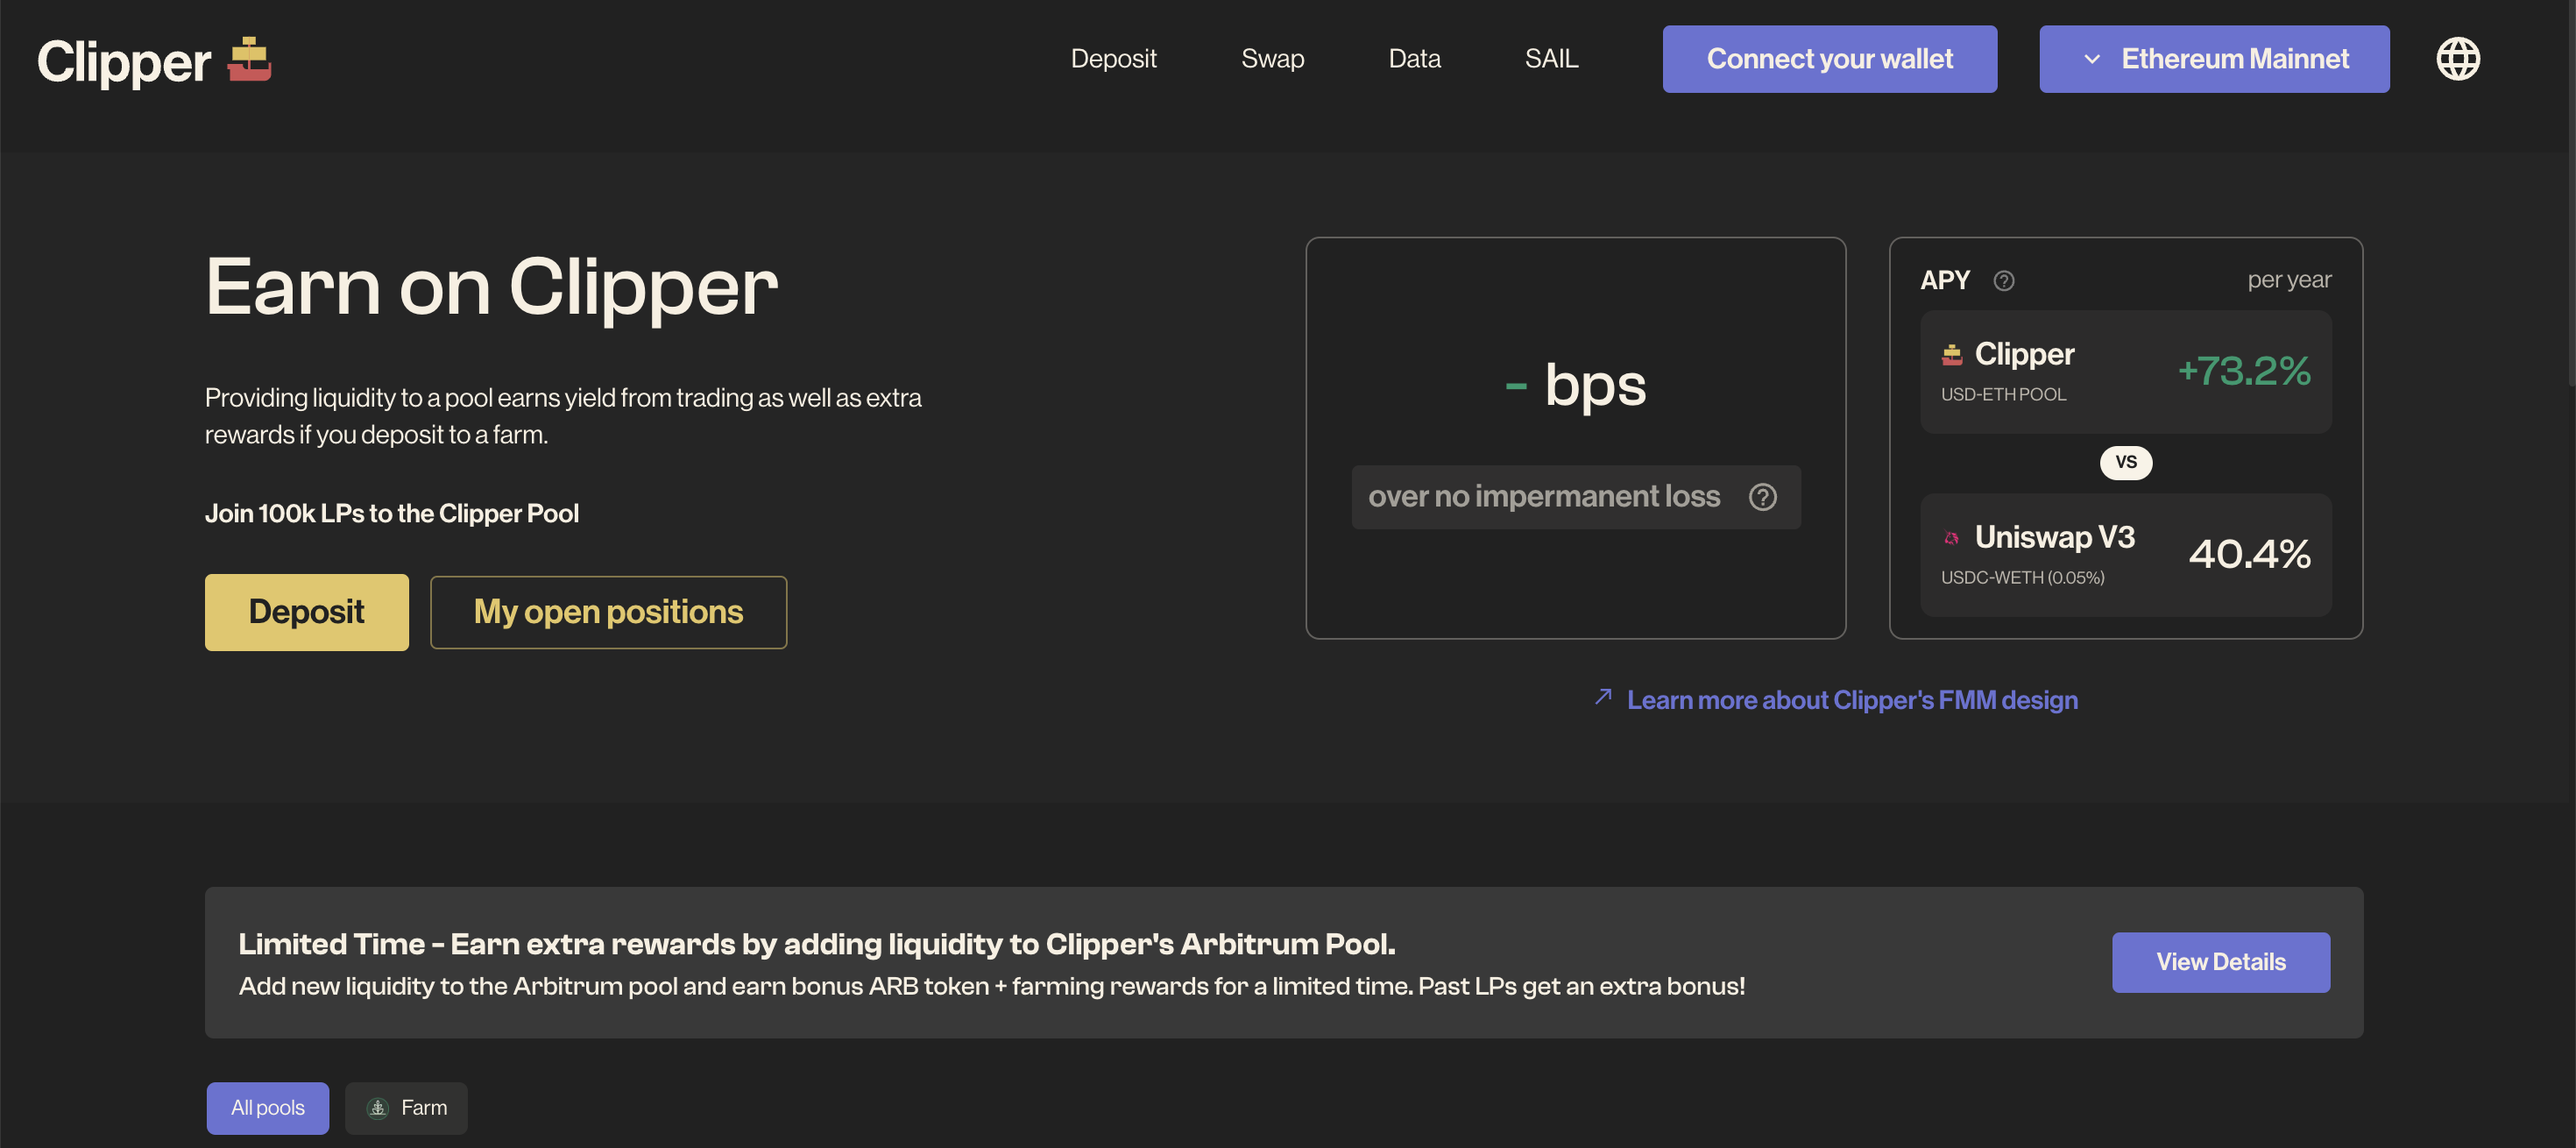This screenshot has height=1148, width=2576.
Task: Follow Learn more about Clipper's FMM design link
Action: pyautogui.click(x=1851, y=700)
